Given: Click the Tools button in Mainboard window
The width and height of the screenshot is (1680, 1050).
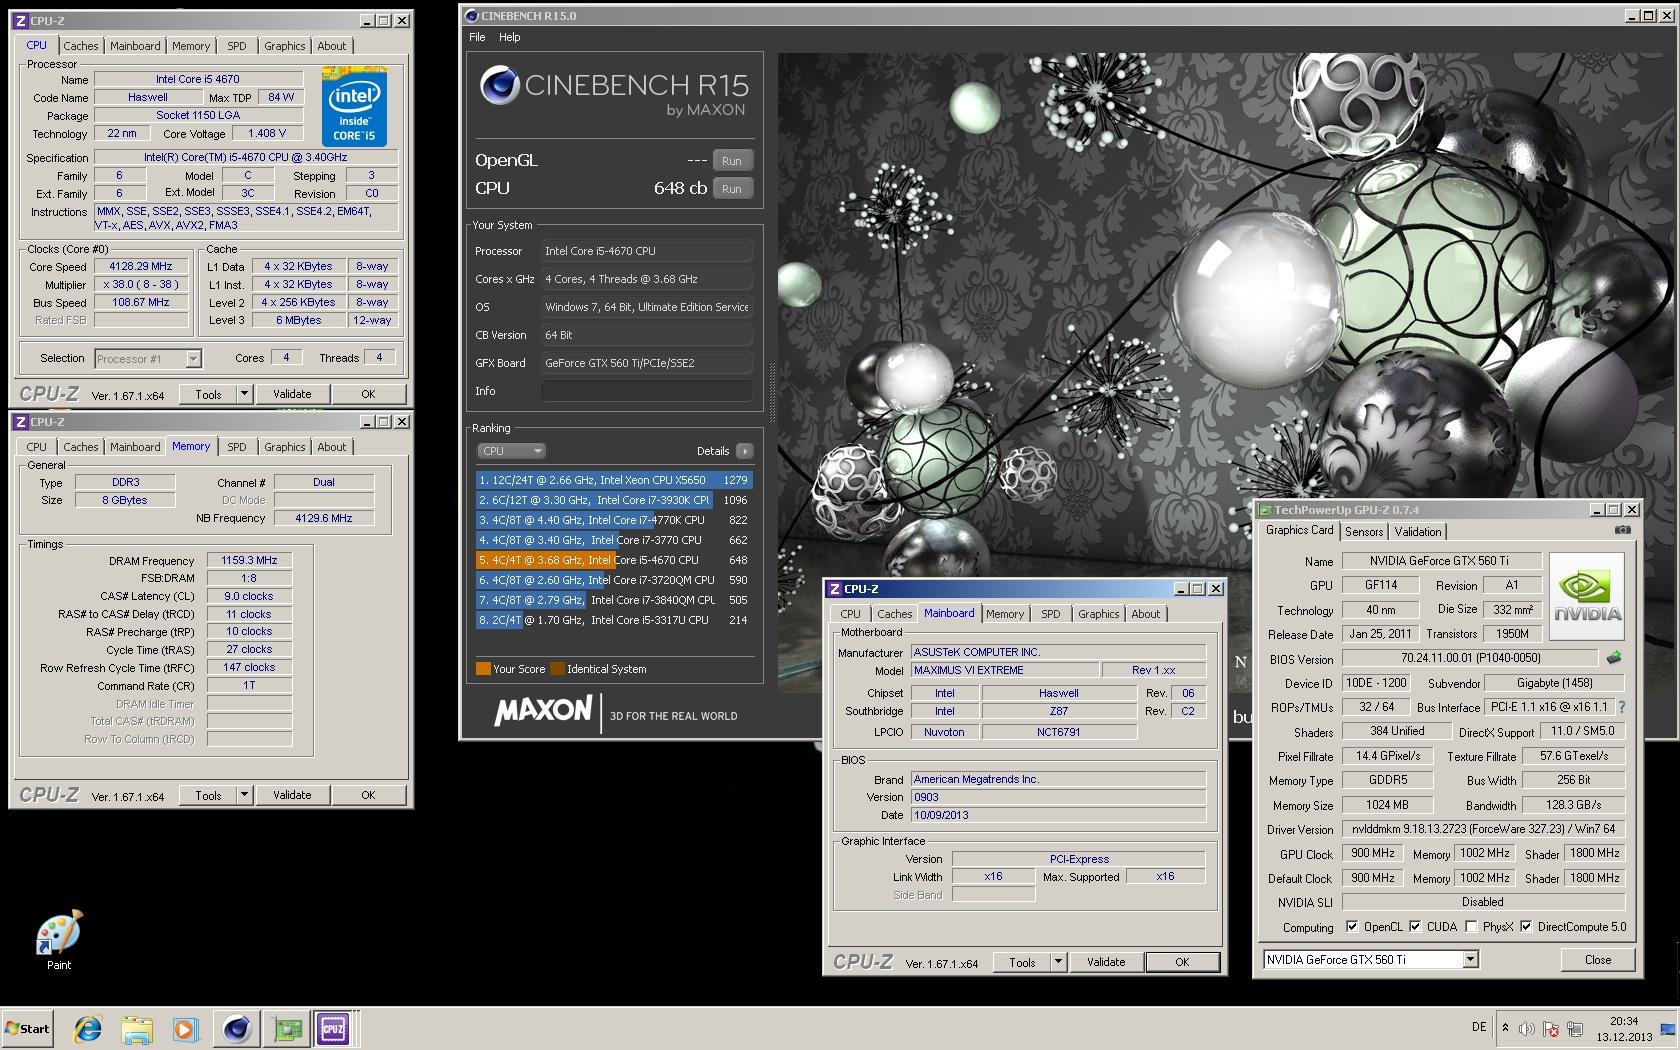Looking at the screenshot, I should [1023, 962].
